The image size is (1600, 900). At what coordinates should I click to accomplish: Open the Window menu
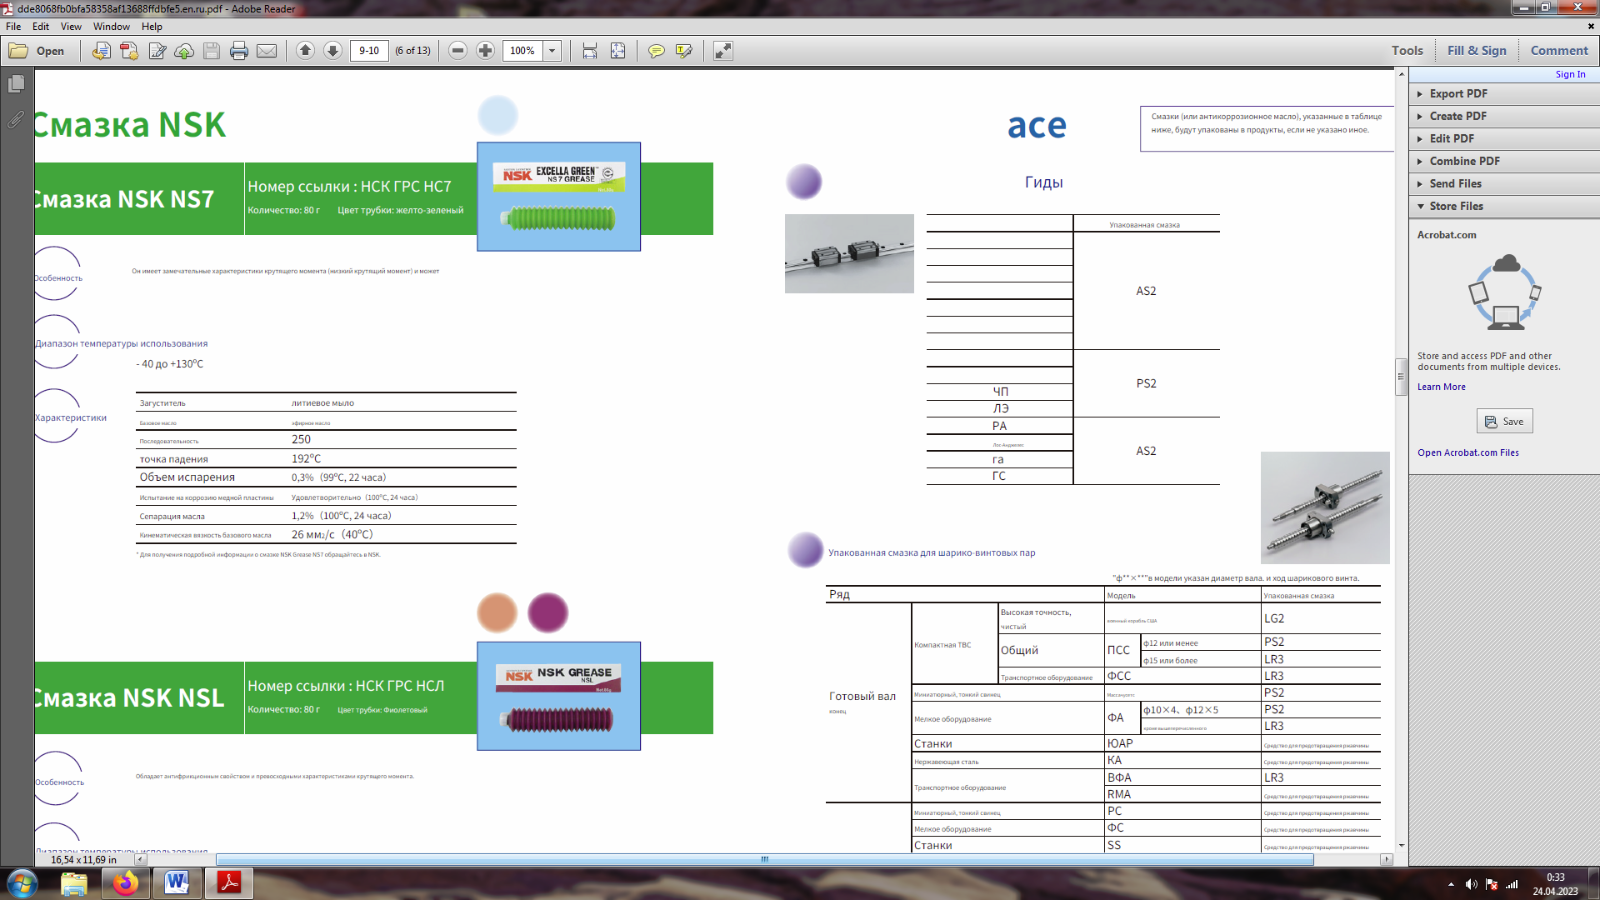(111, 26)
